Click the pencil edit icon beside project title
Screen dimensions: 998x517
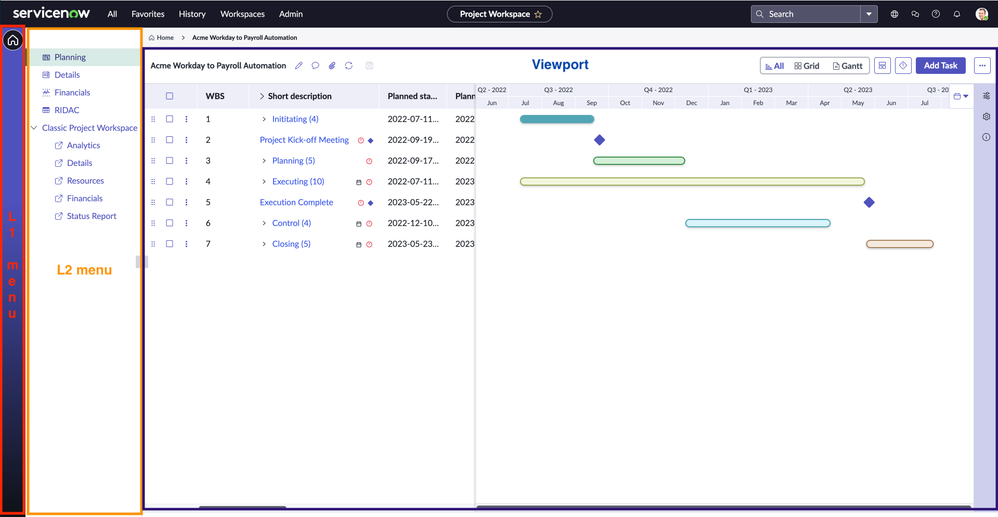[x=299, y=66]
